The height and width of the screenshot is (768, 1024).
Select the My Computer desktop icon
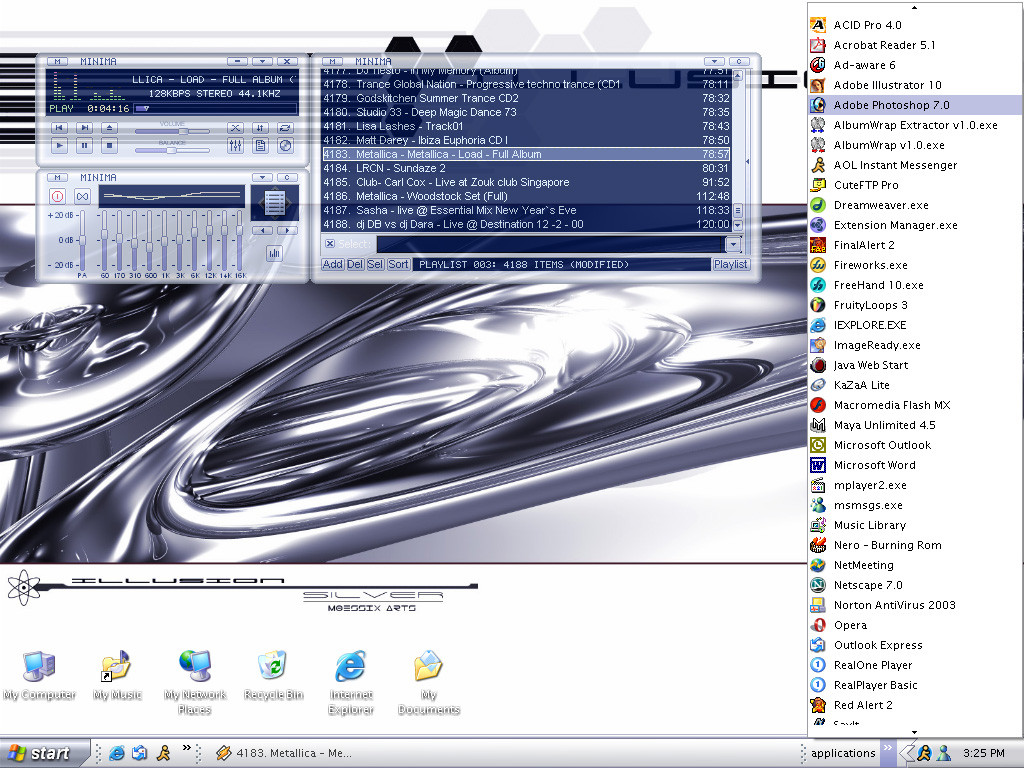pyautogui.click(x=39, y=676)
